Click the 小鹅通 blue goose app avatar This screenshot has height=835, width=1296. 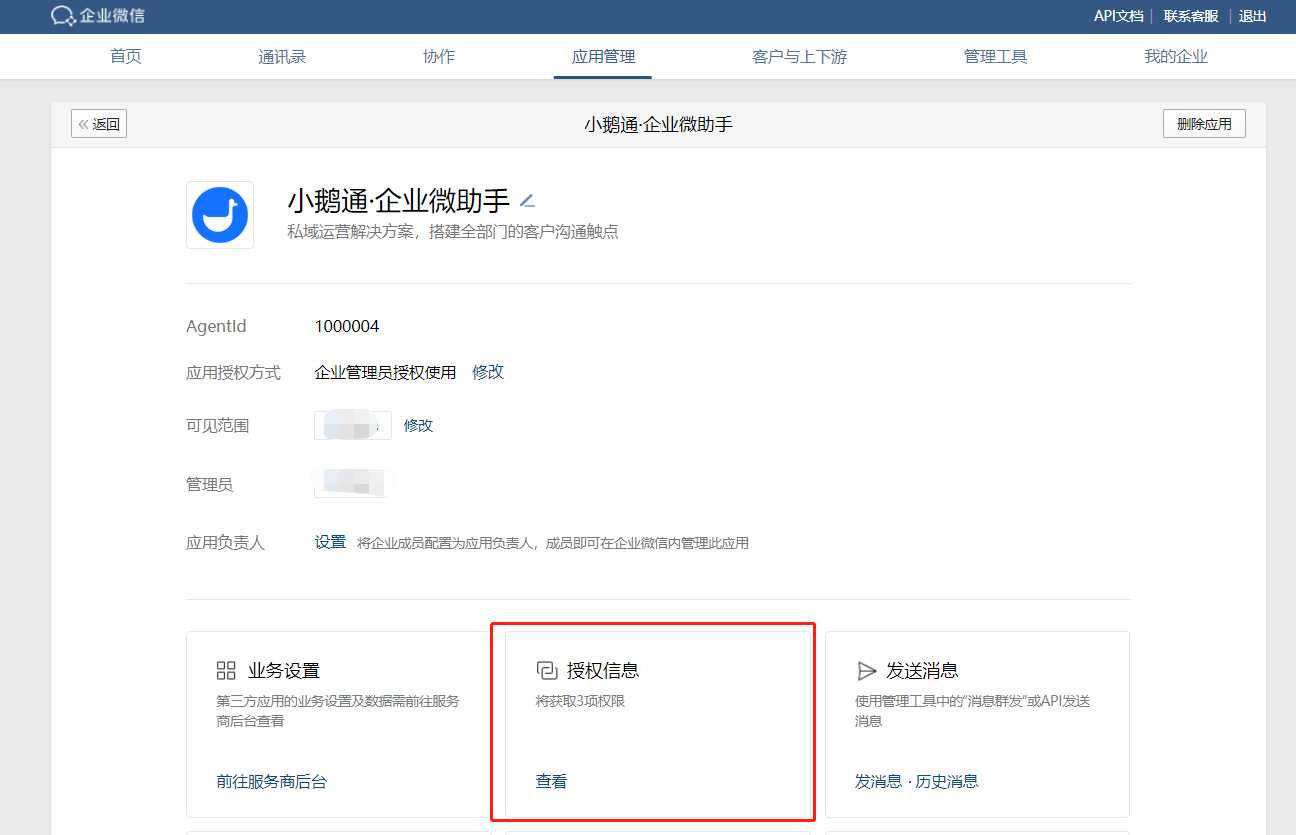click(x=220, y=215)
